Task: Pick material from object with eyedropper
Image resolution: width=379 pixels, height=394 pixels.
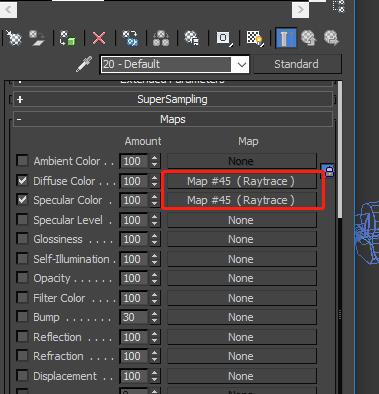Action: (84, 64)
